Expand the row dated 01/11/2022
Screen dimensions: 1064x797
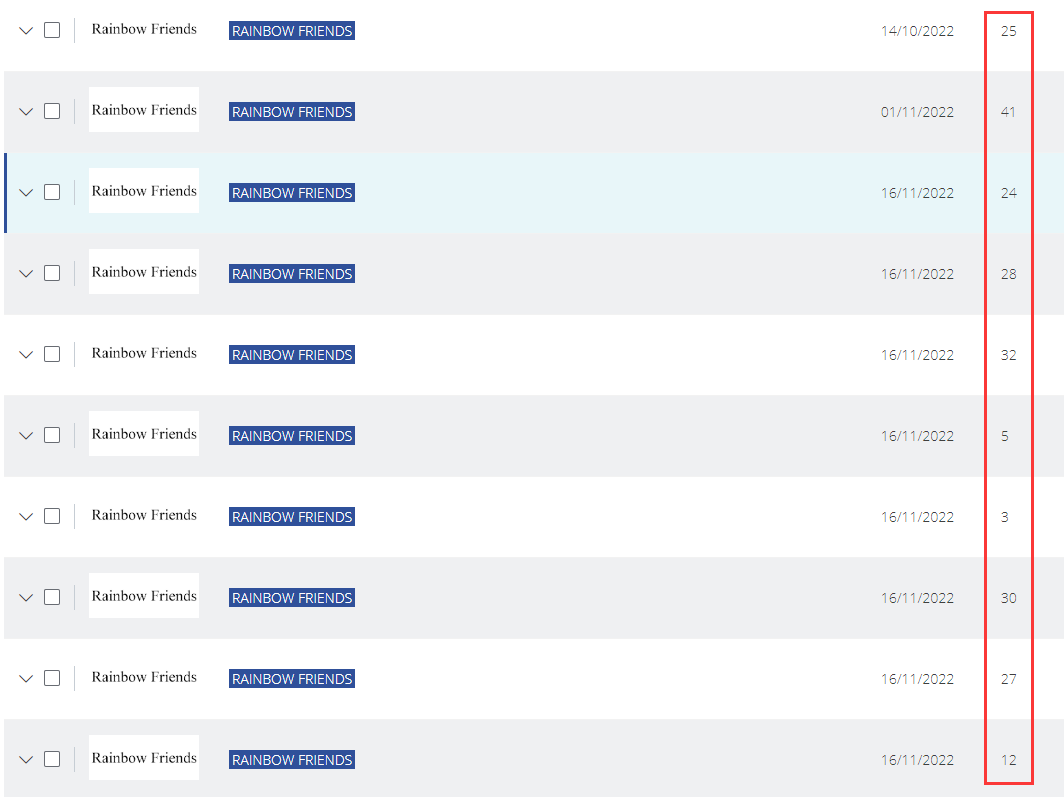coord(26,111)
